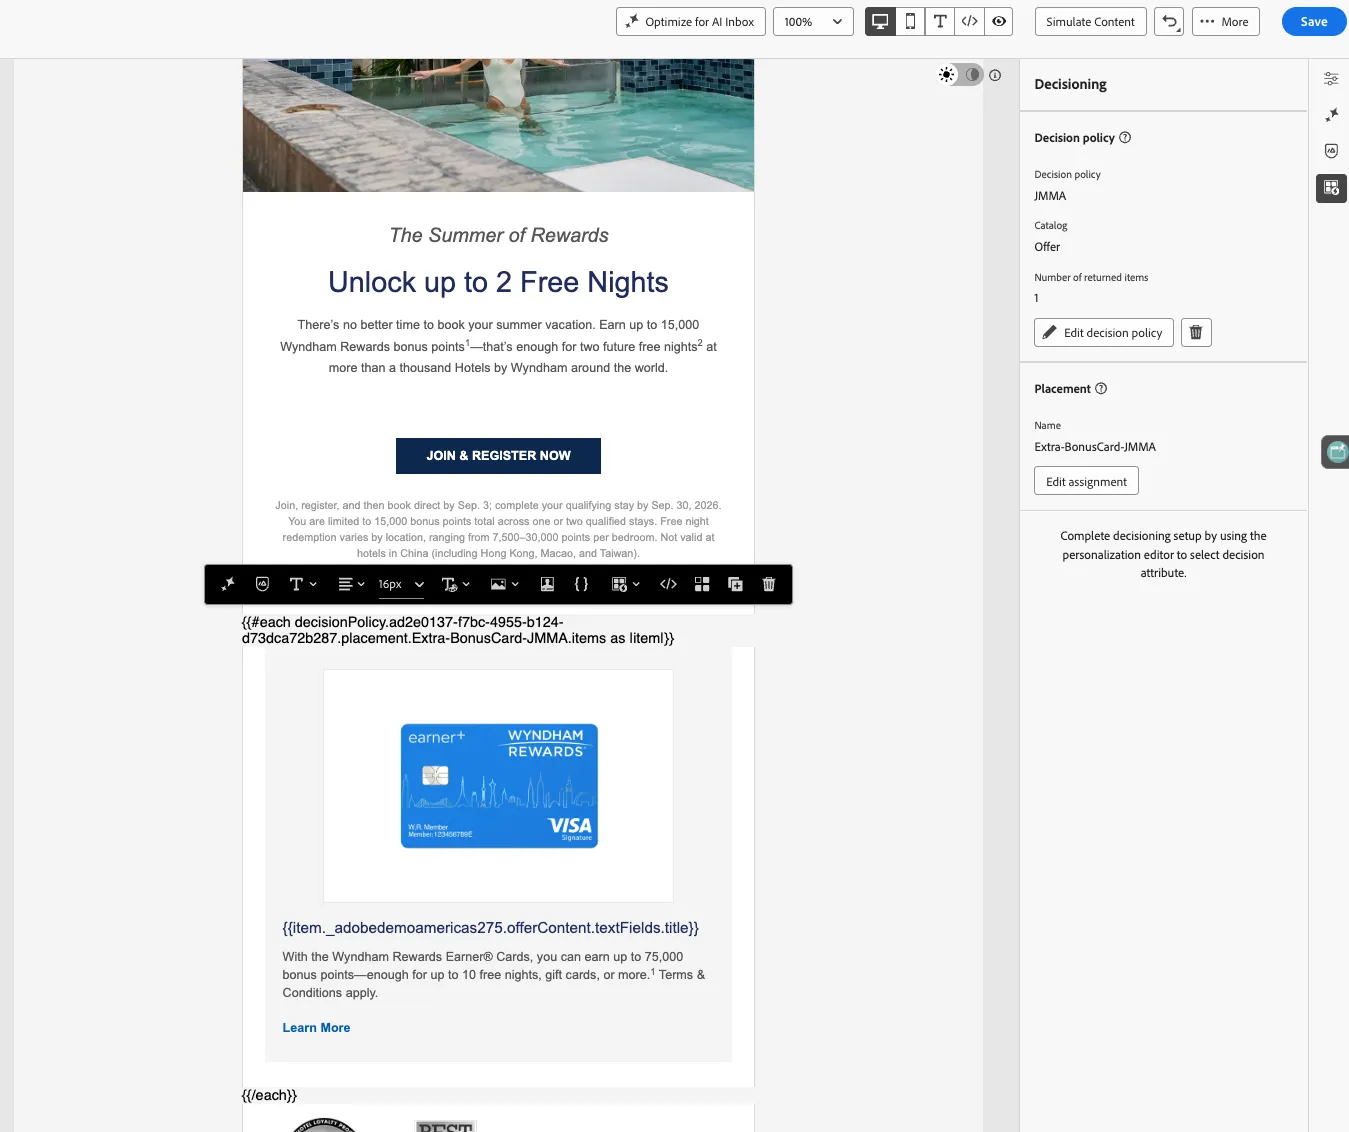The image size is (1349, 1132).
Task: Switch to plain text view
Action: 940,22
